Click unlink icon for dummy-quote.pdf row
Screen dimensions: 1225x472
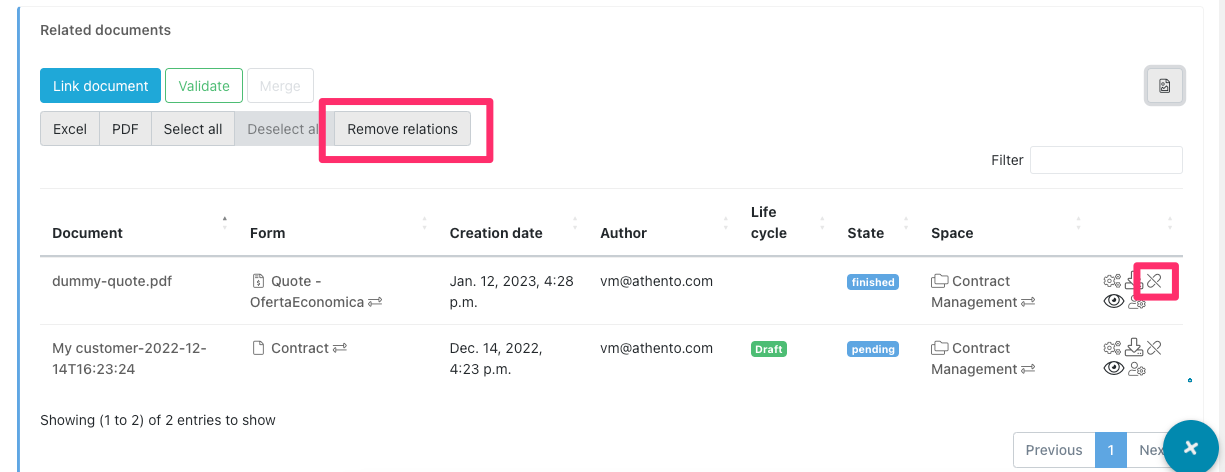(1154, 281)
